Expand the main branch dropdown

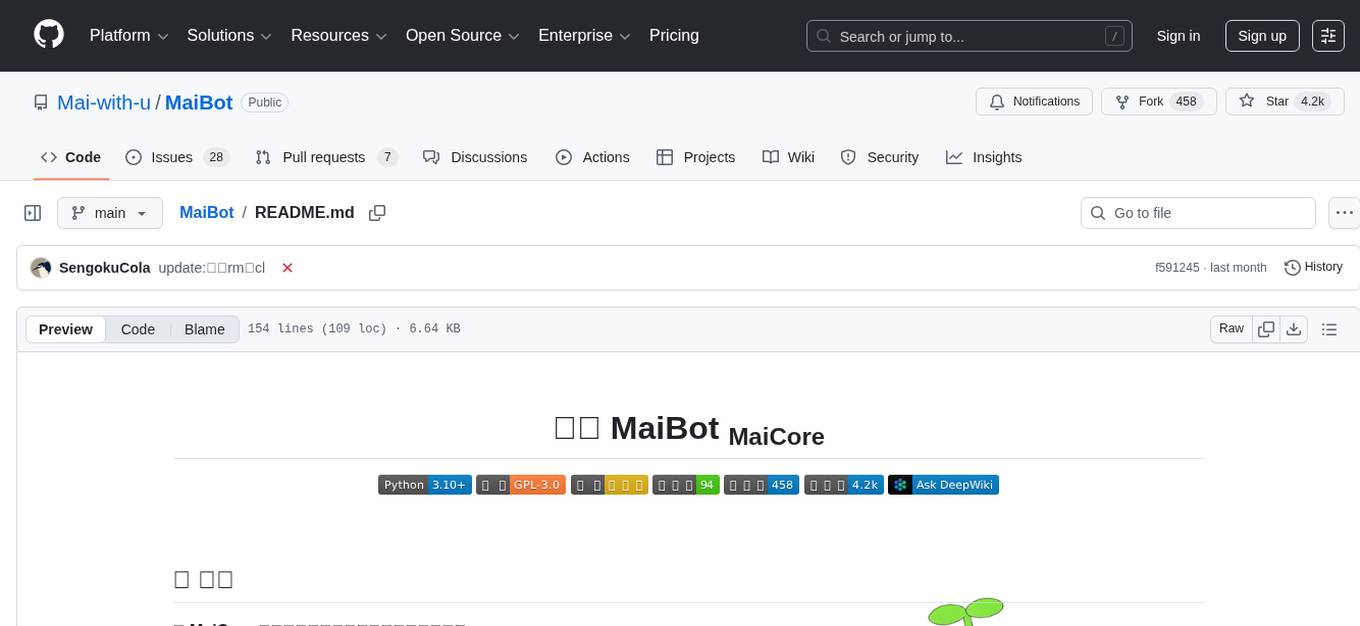coord(110,212)
